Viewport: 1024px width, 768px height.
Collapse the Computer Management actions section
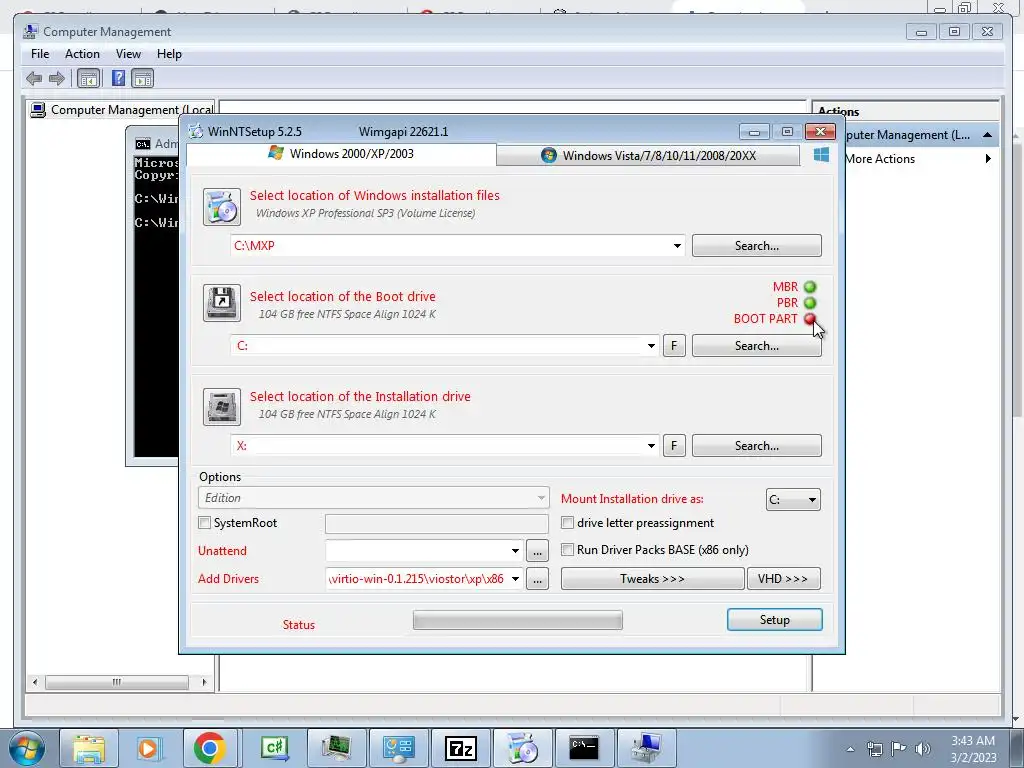tap(987, 135)
